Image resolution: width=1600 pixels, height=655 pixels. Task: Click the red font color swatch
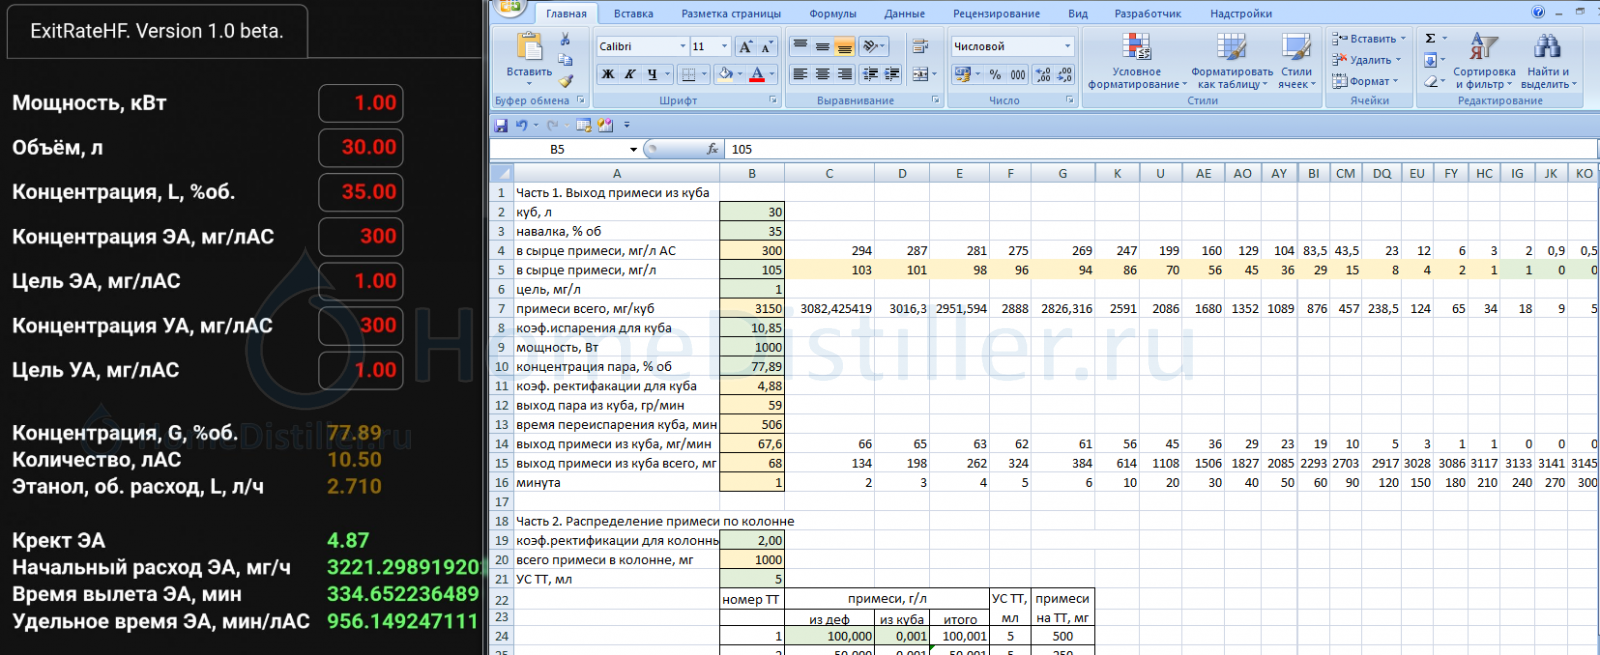(x=757, y=75)
